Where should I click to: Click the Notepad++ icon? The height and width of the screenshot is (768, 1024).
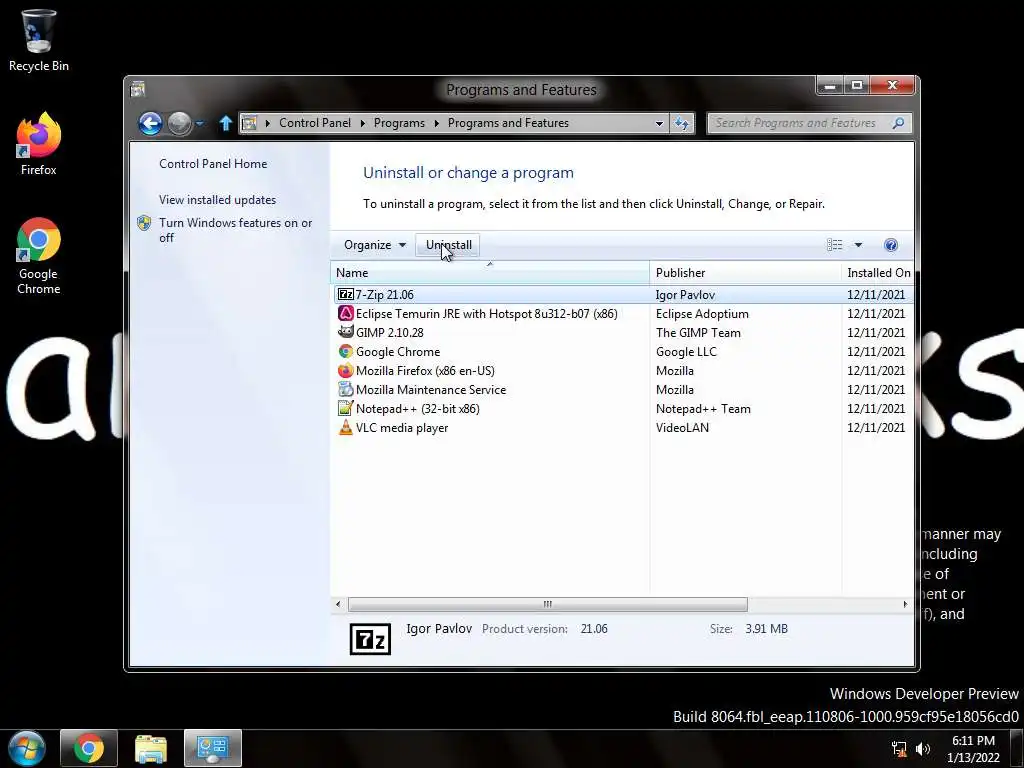pos(345,408)
